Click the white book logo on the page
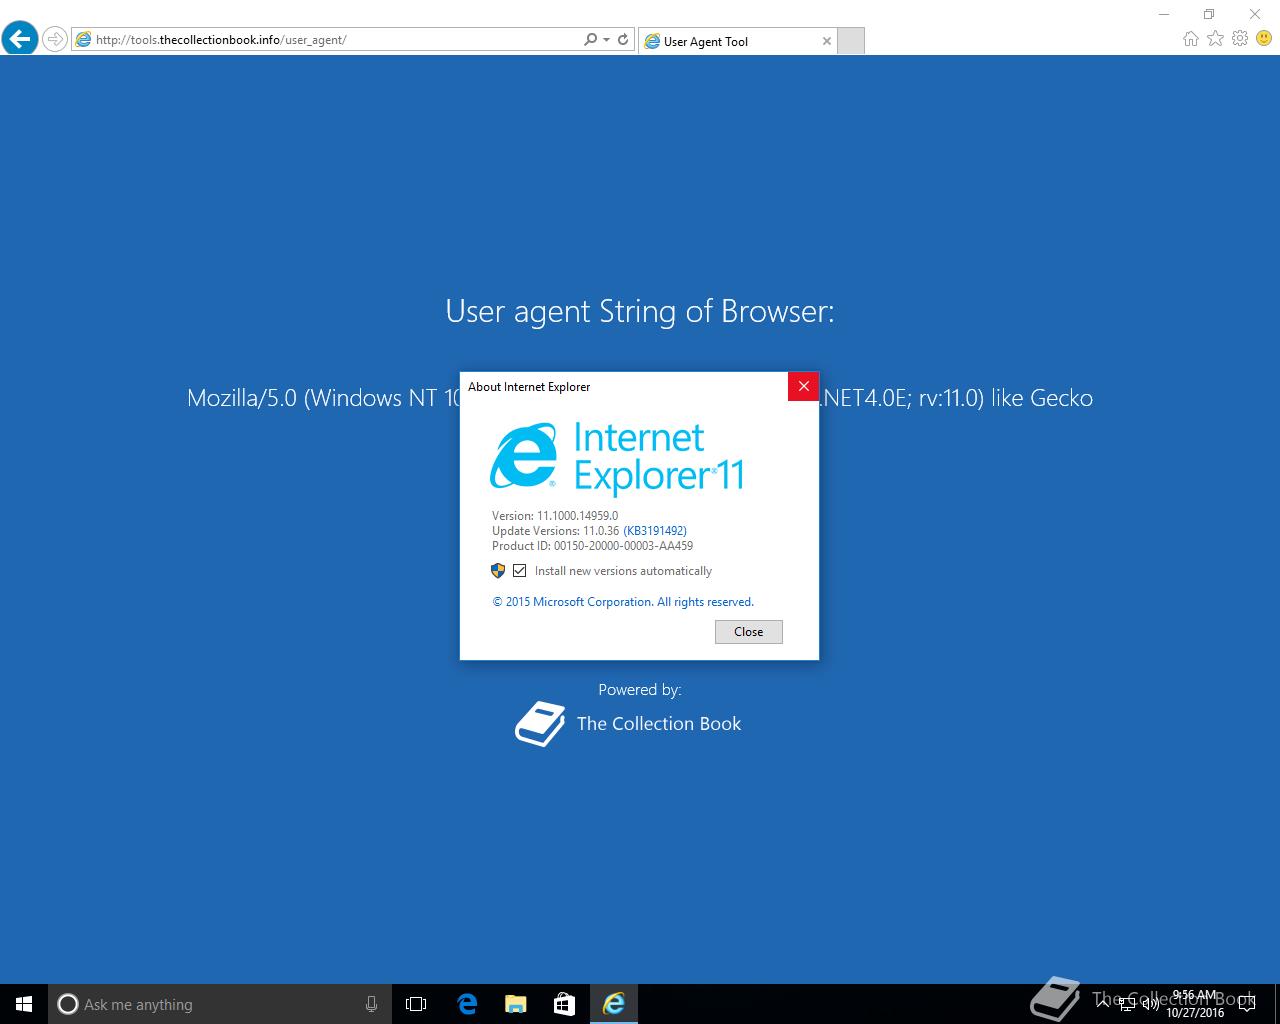Viewport: 1280px width, 1024px height. click(x=540, y=724)
